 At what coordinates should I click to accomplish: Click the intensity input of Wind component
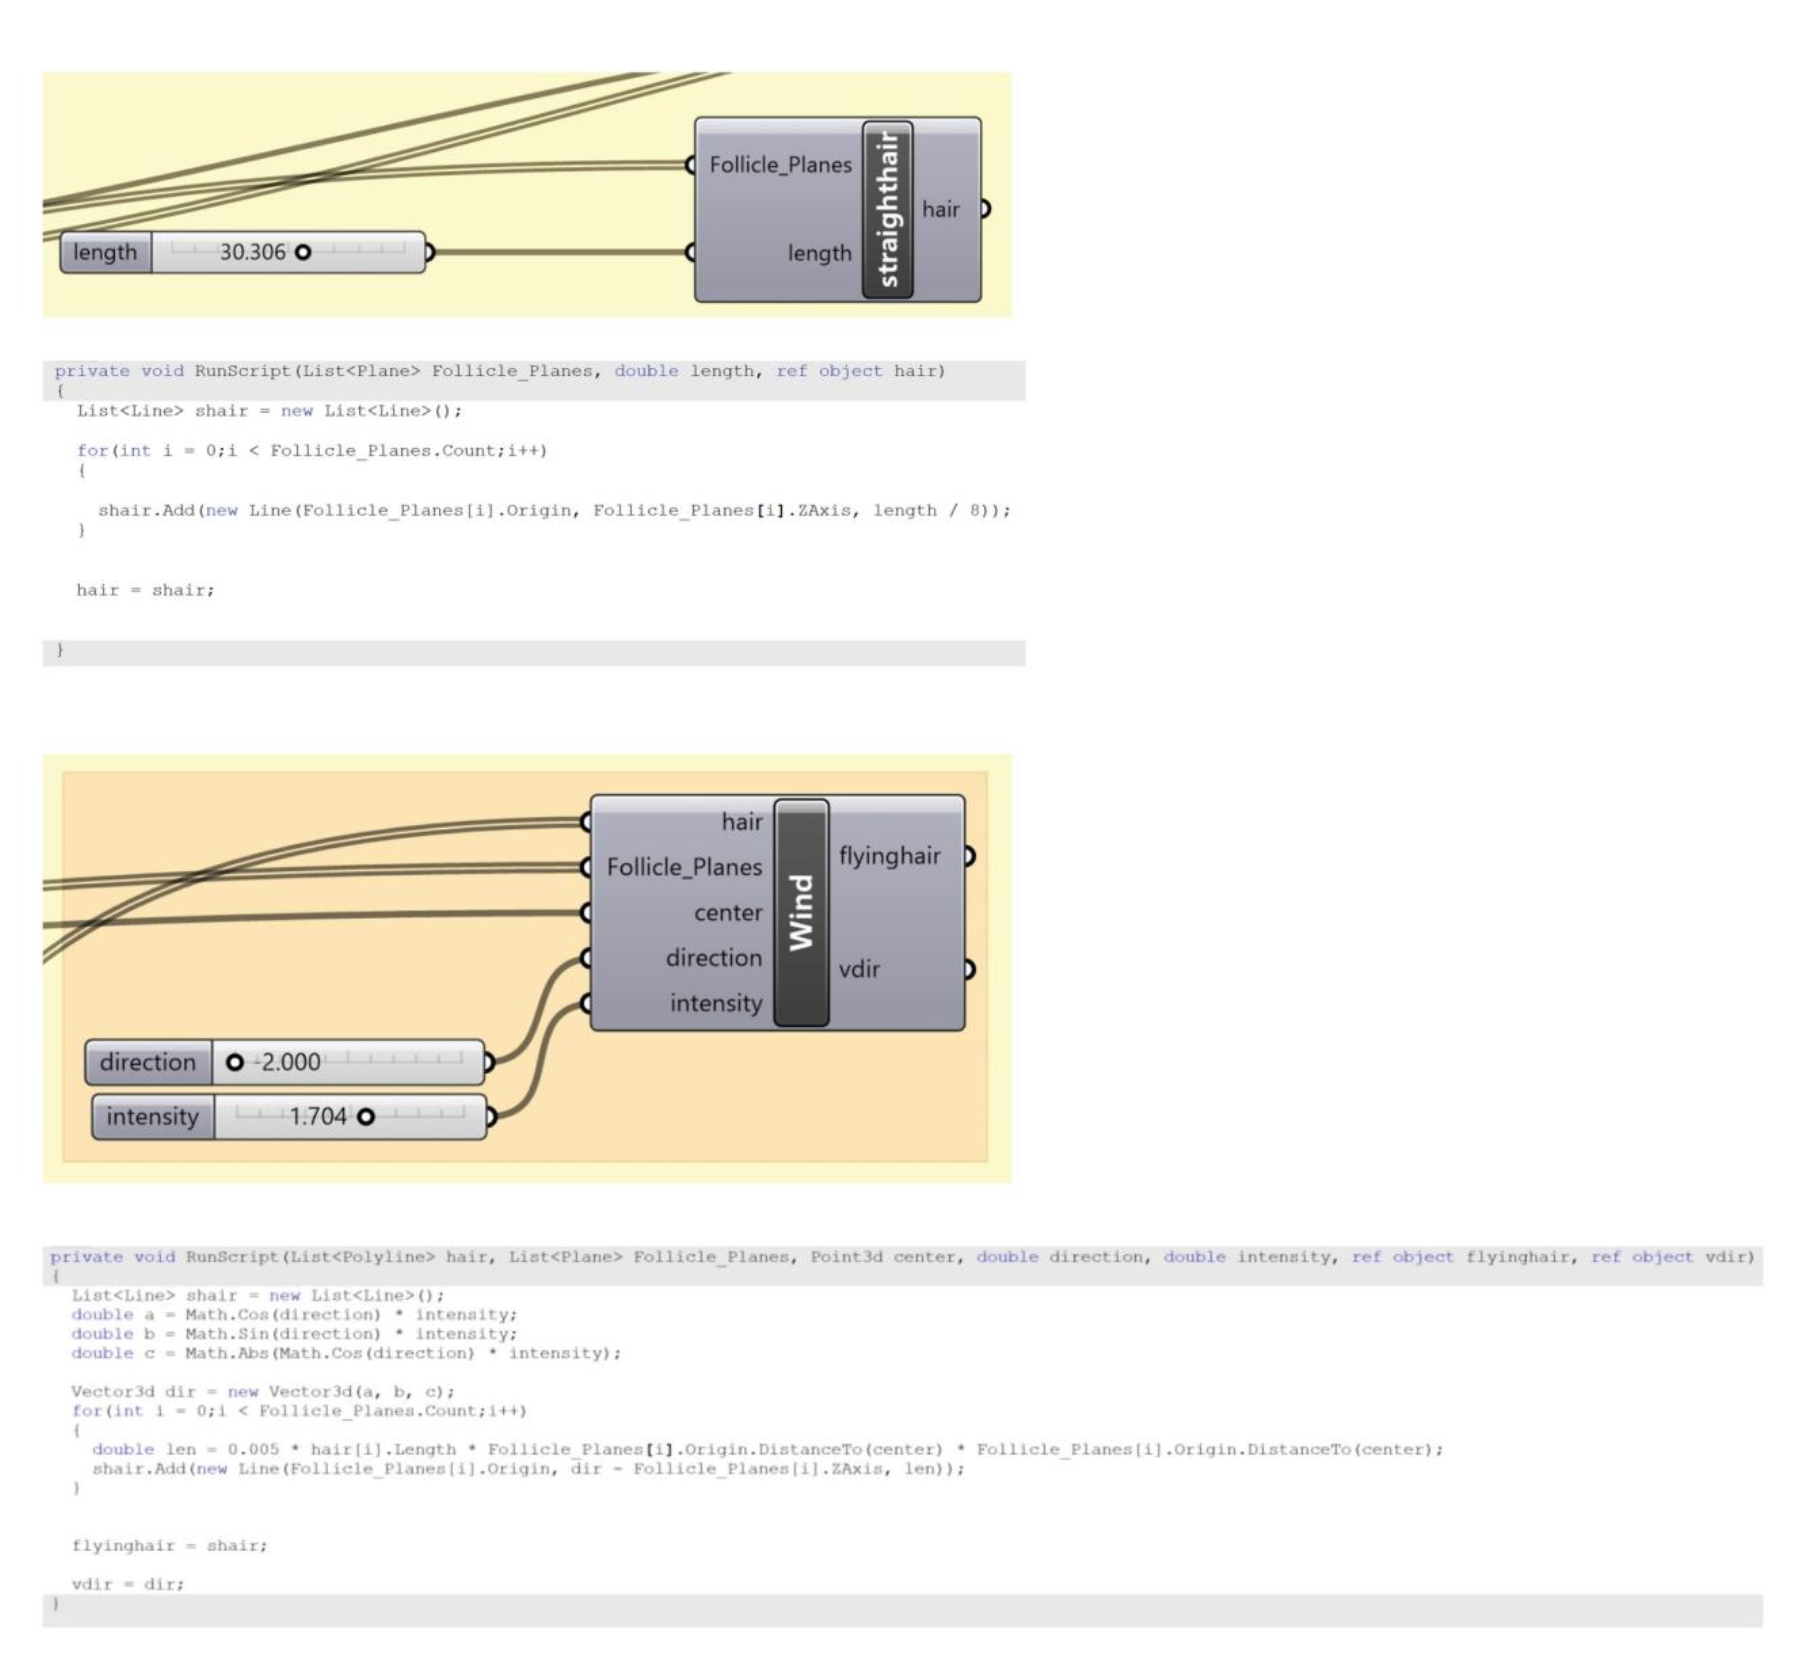click(x=716, y=1003)
